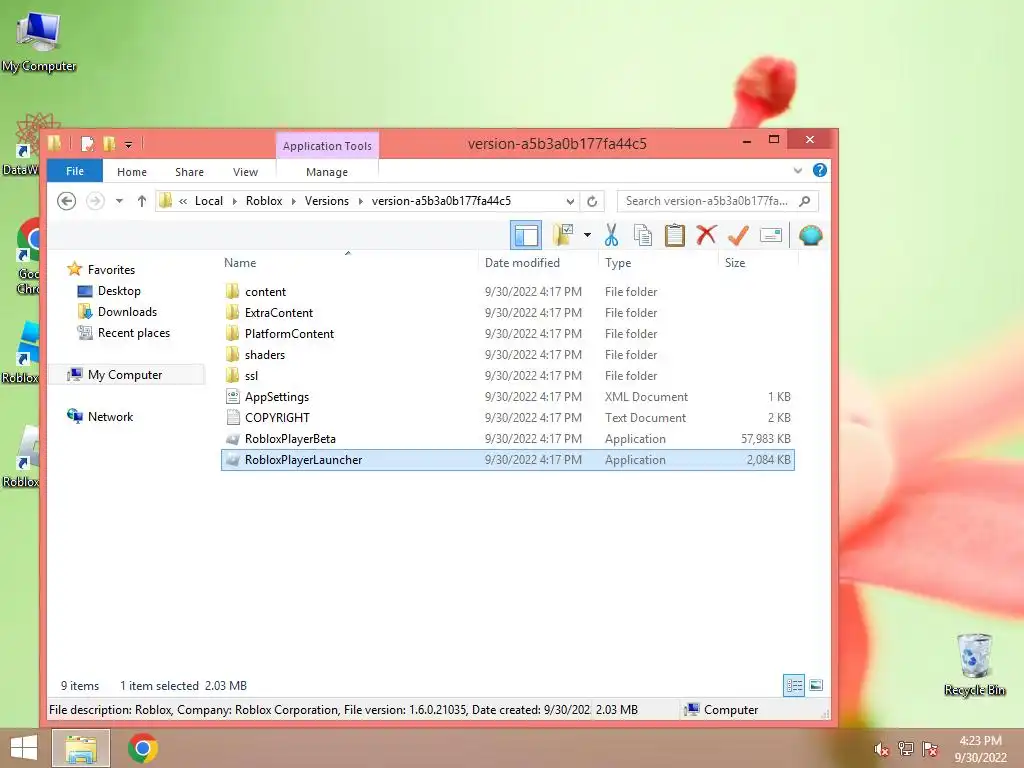Click the Cut scissors icon in toolbar
This screenshot has height=768, width=1024.
coord(611,235)
